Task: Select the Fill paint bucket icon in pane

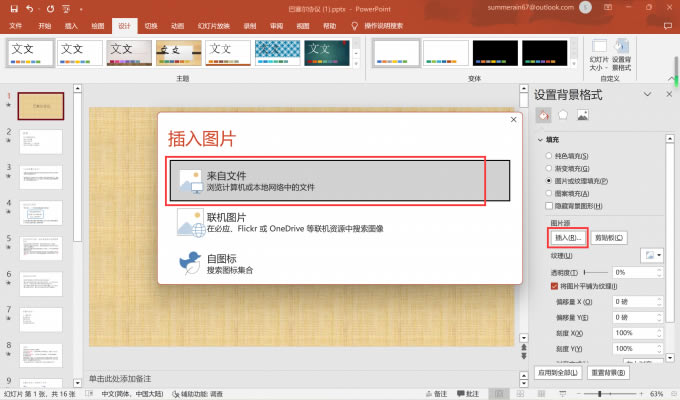Action: tap(543, 115)
